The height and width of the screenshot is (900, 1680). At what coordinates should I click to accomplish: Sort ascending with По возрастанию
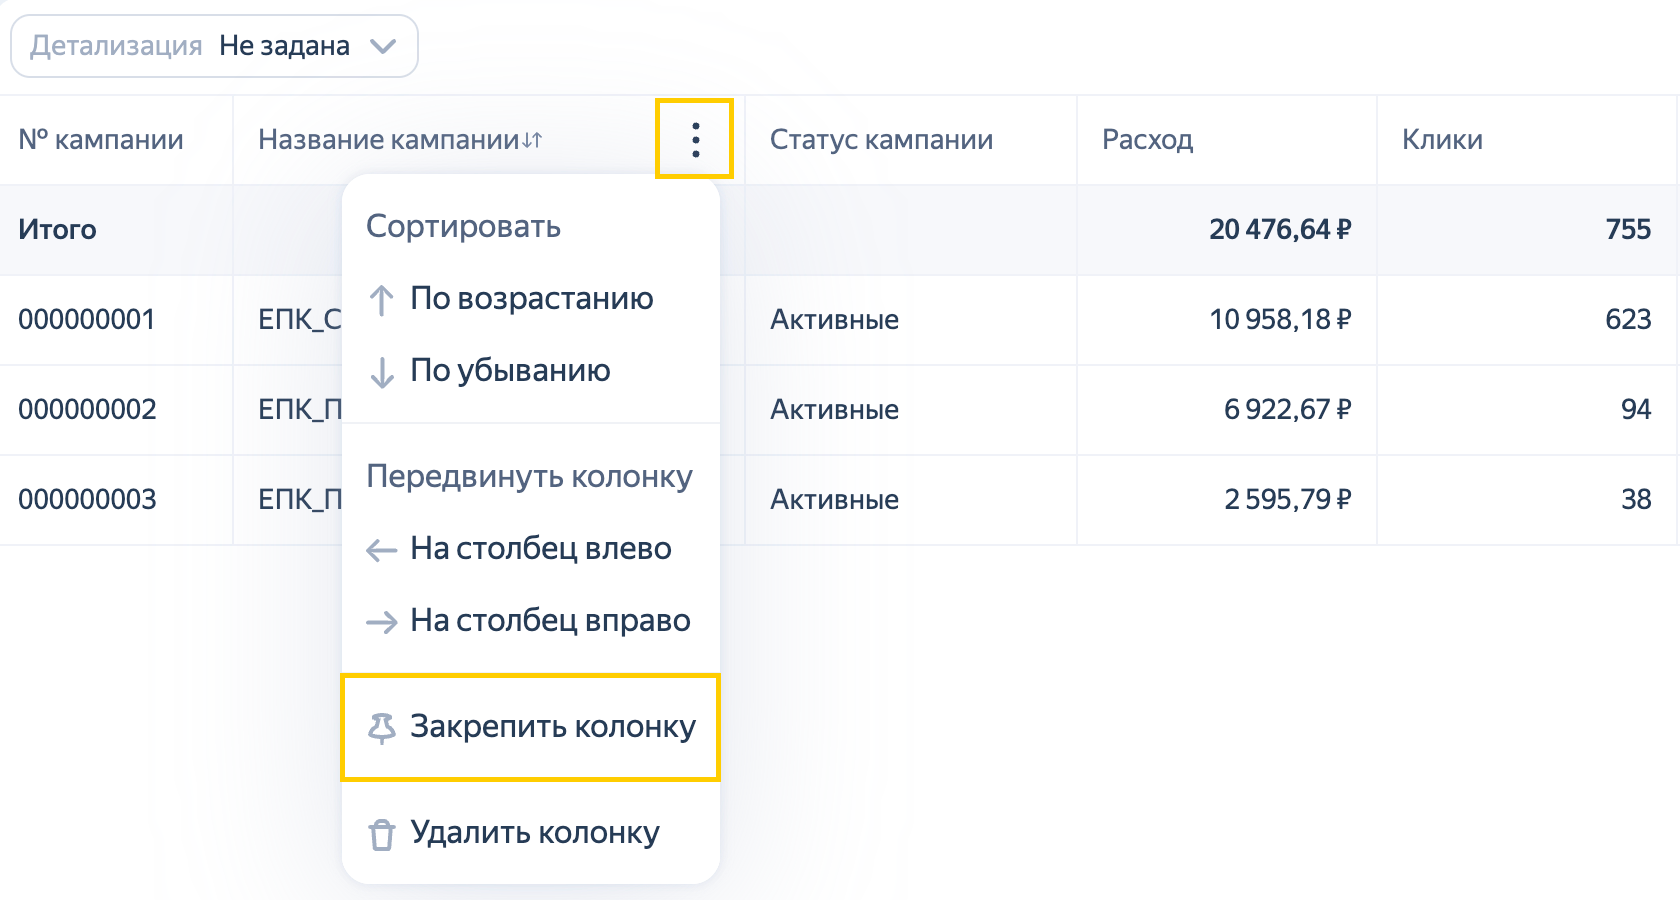531,299
